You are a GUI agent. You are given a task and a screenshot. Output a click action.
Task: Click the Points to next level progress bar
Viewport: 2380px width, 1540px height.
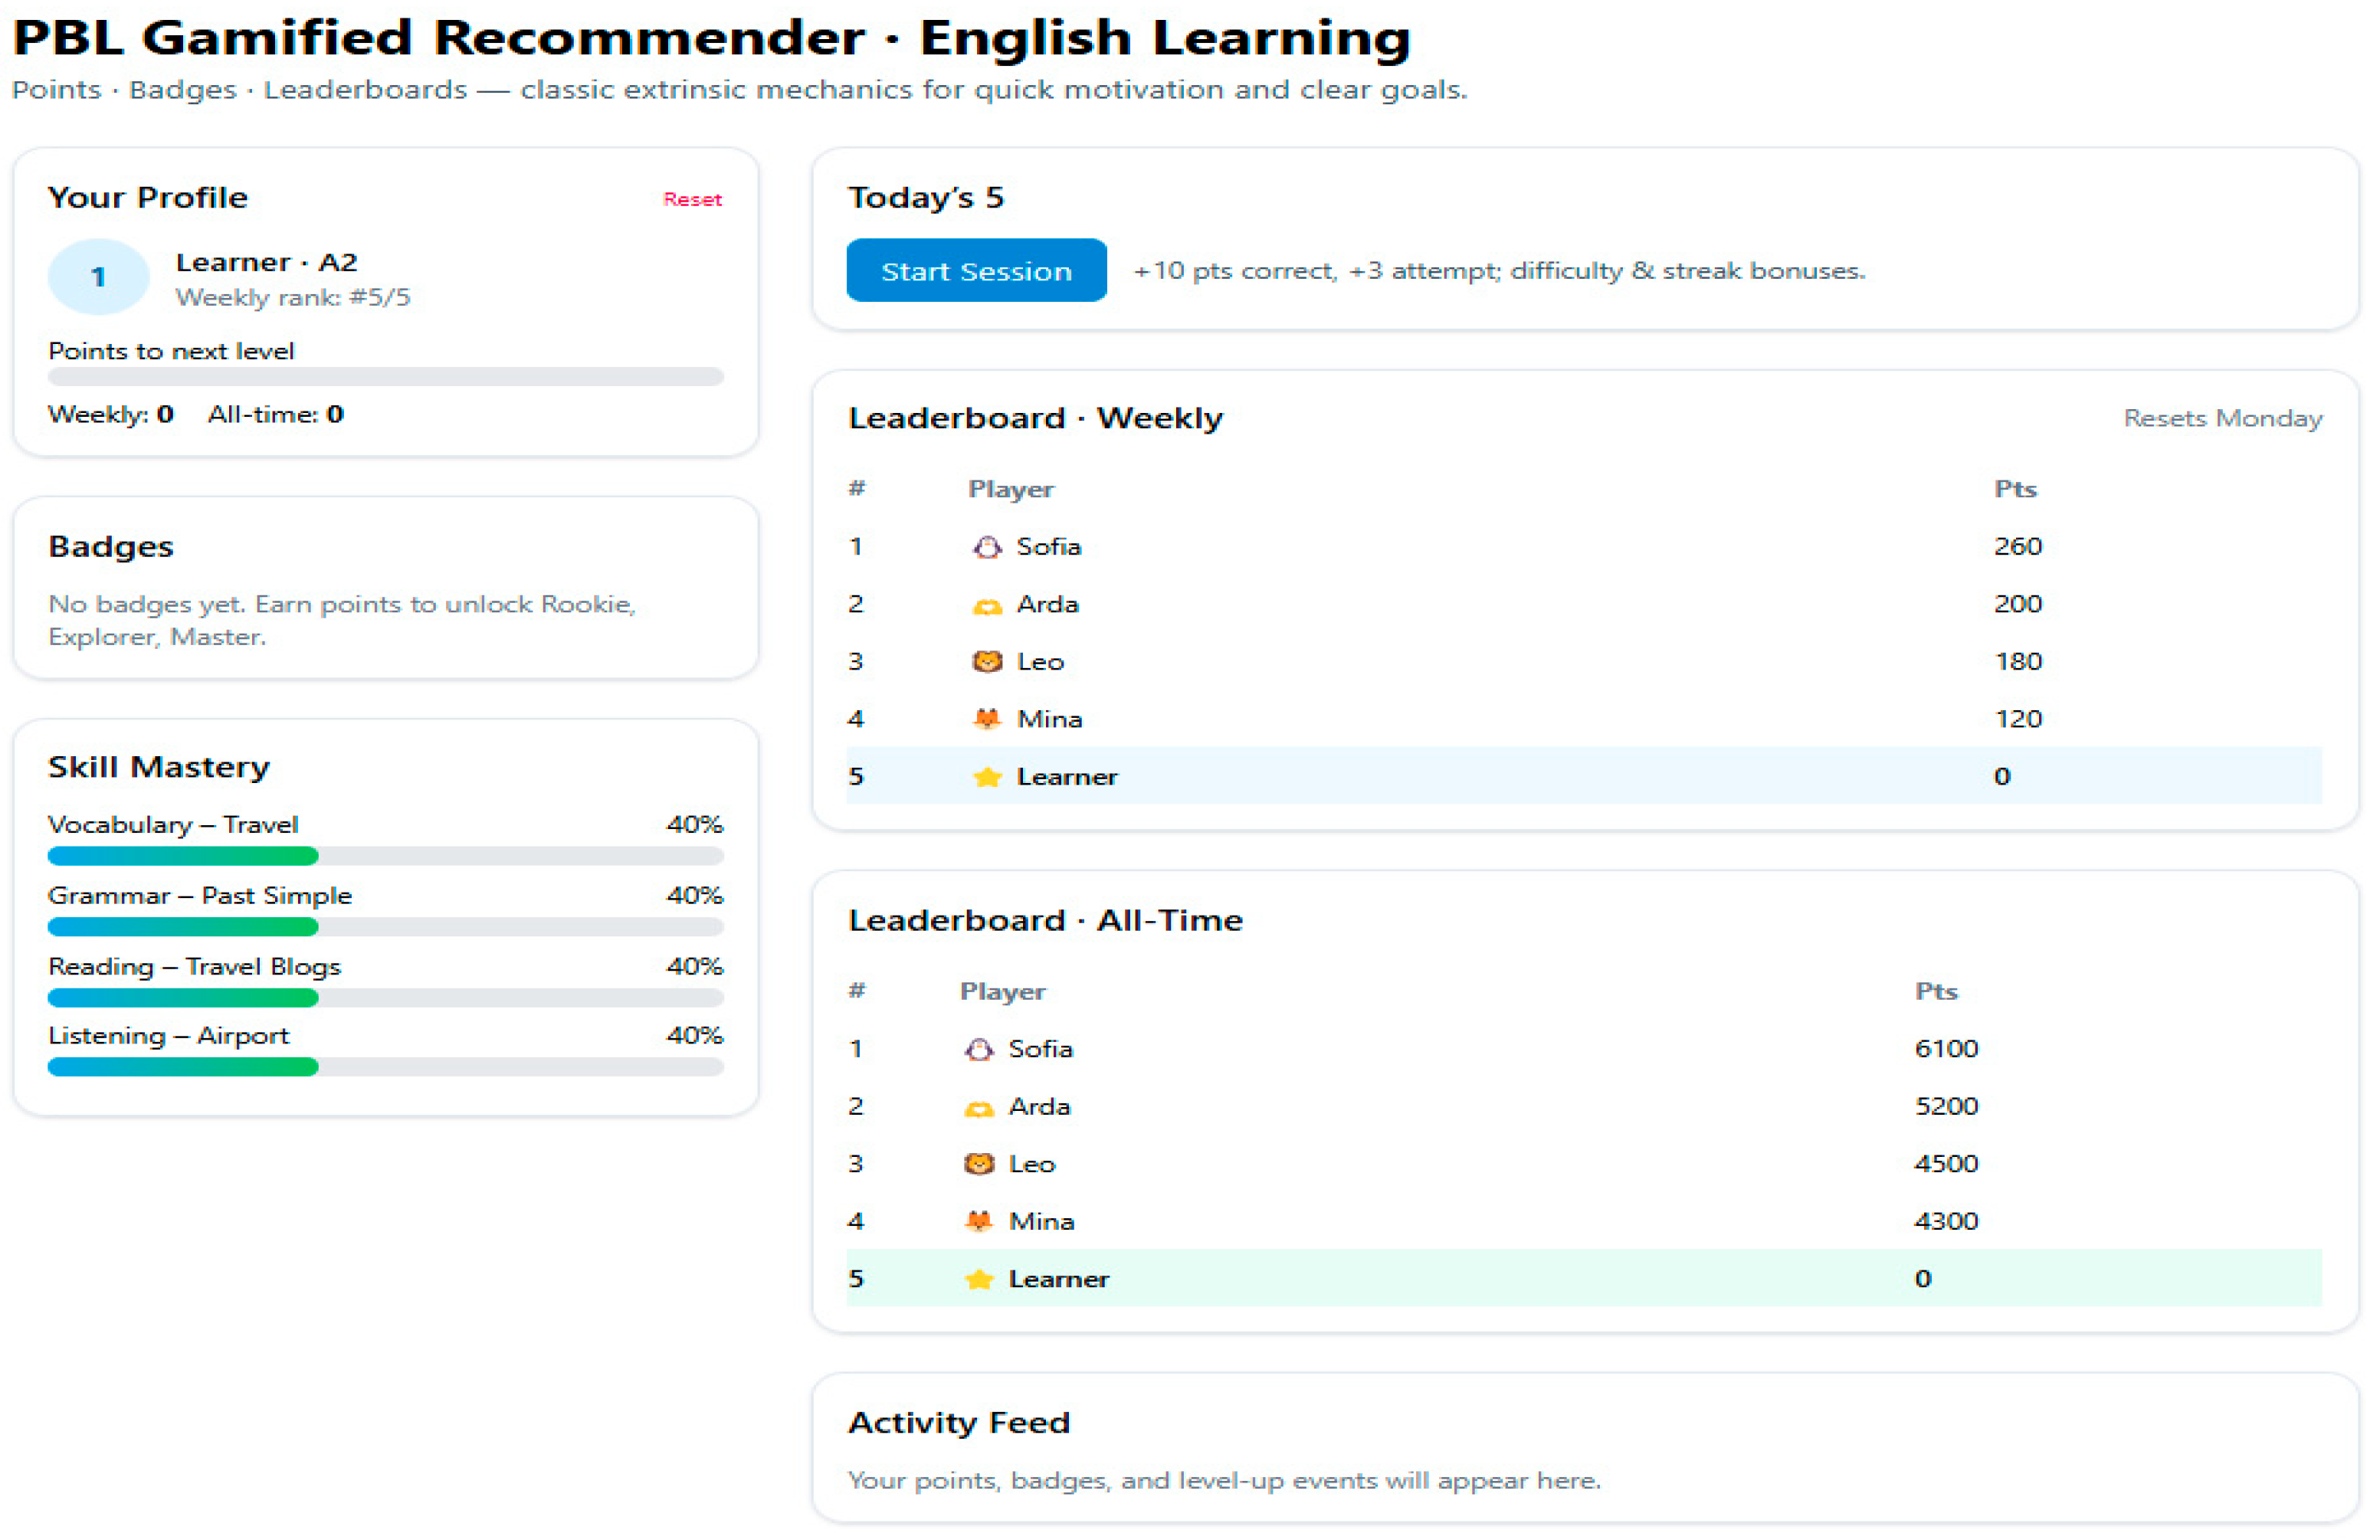pos(385,377)
